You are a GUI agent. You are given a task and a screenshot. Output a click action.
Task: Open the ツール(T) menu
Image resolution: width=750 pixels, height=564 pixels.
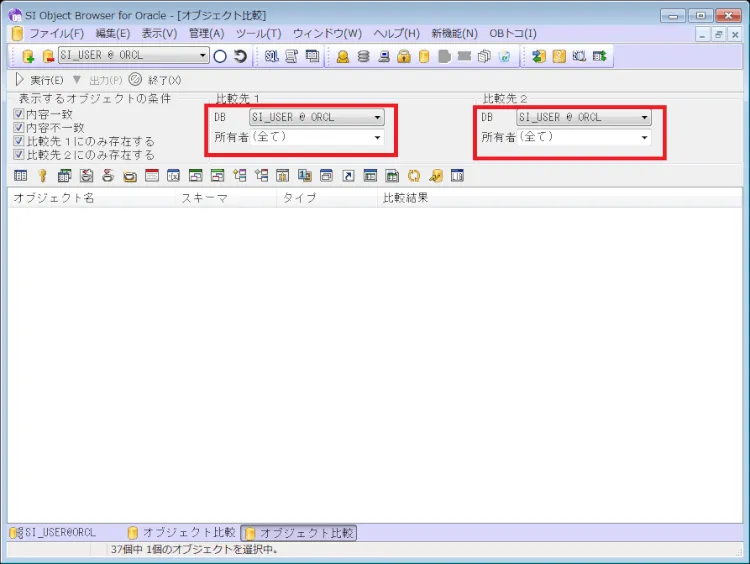[x=258, y=33]
